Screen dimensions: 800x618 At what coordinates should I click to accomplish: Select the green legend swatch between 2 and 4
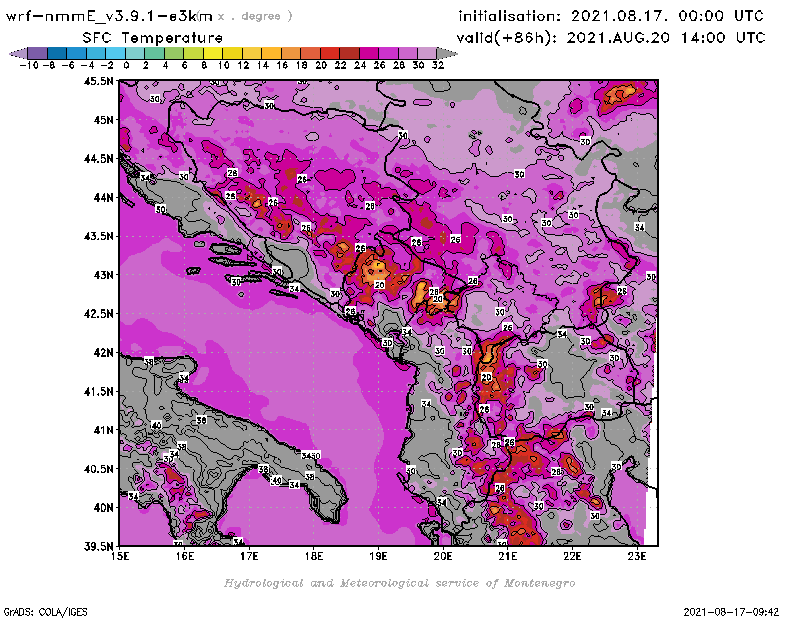[155, 54]
